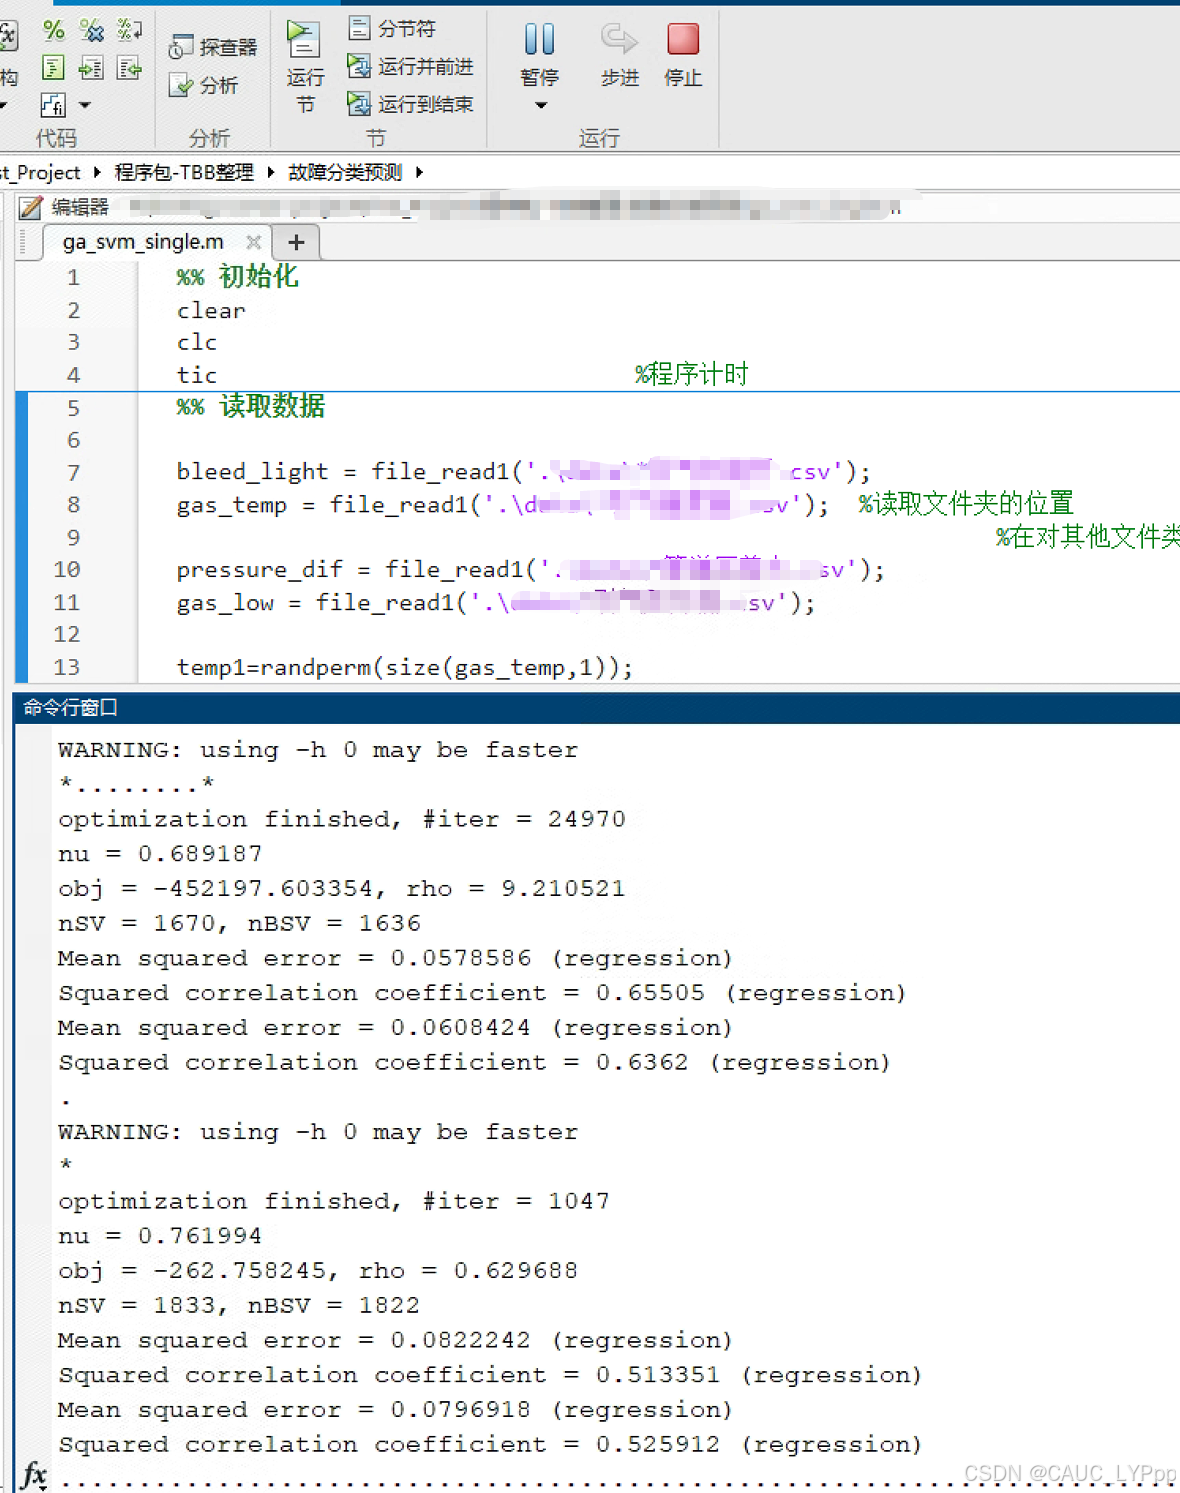Click line number 13 in gutter
The image size is (1180, 1493).
point(67,667)
